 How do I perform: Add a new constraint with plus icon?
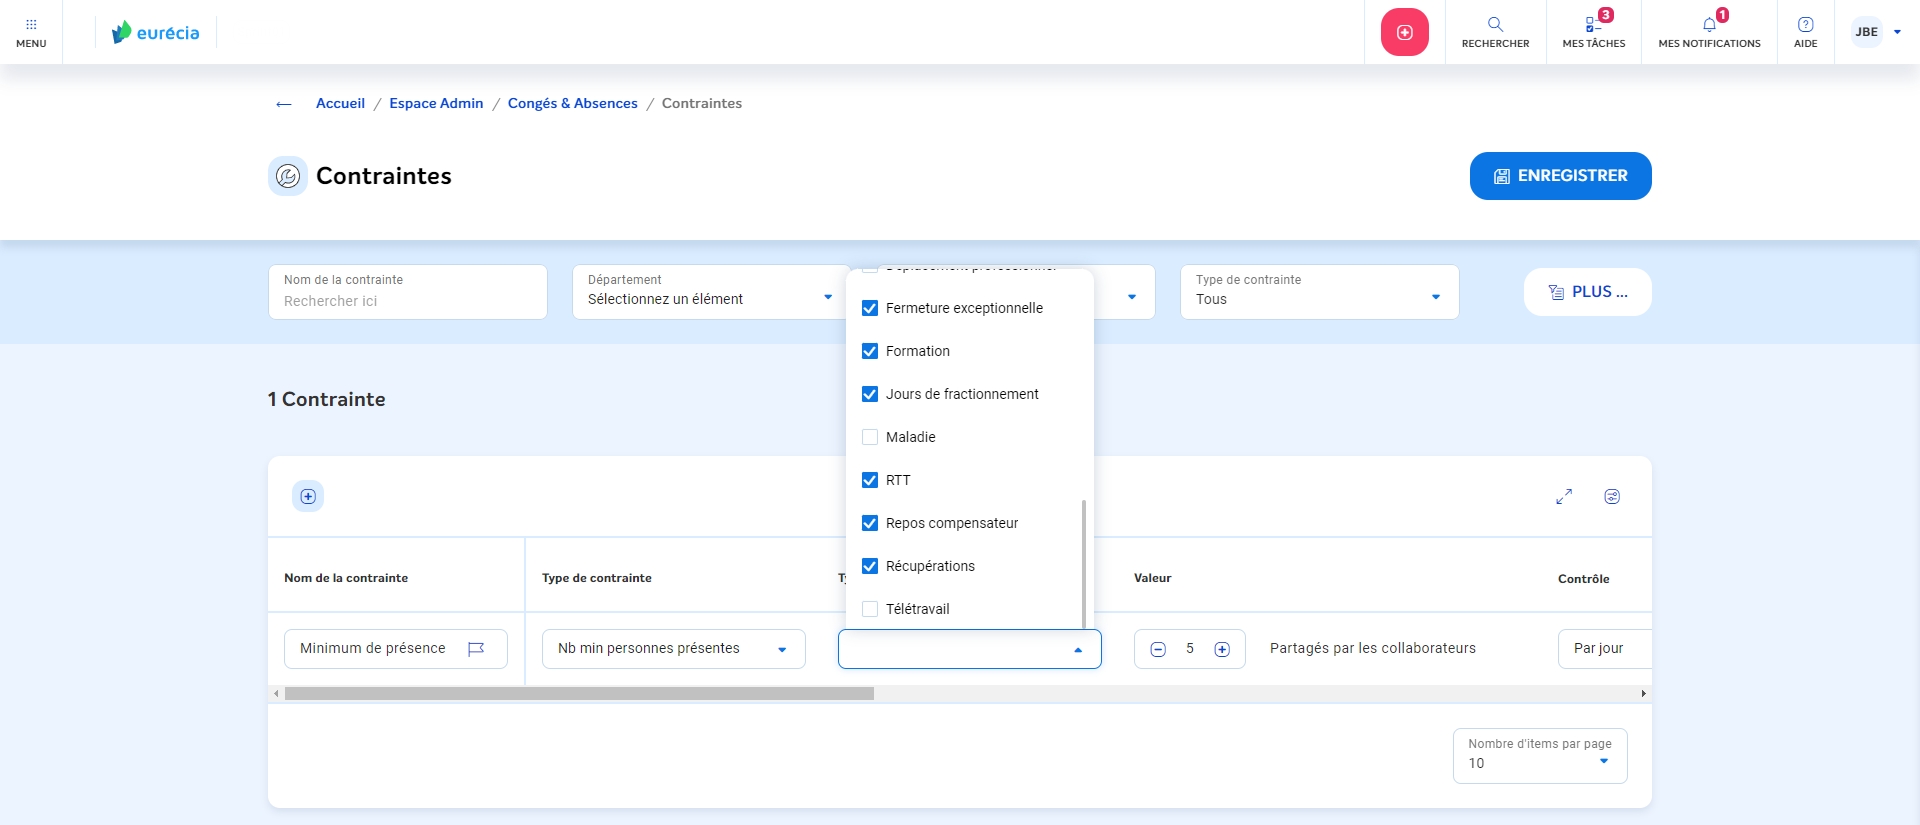click(308, 496)
